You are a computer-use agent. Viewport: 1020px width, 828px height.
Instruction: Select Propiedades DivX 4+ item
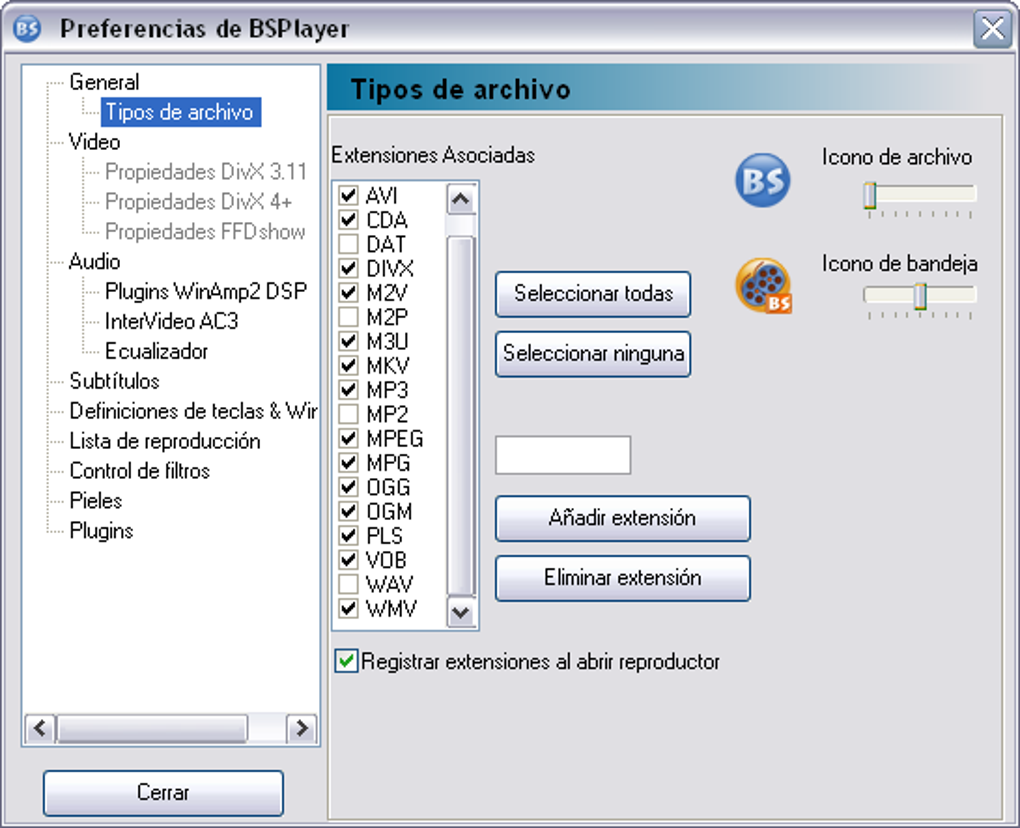(198, 202)
